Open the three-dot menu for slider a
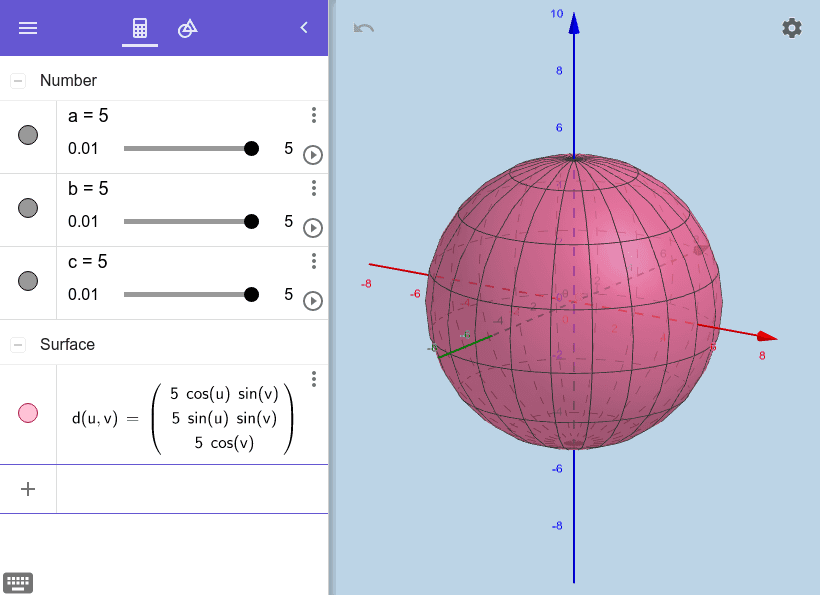The width and height of the screenshot is (822, 597). point(314,115)
